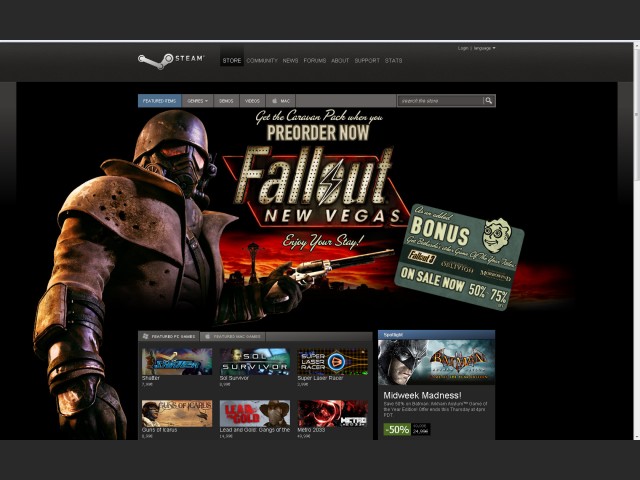This screenshot has width=640, height=480.
Task: Click the Oblivion logo on bonus card
Action: coord(457,267)
